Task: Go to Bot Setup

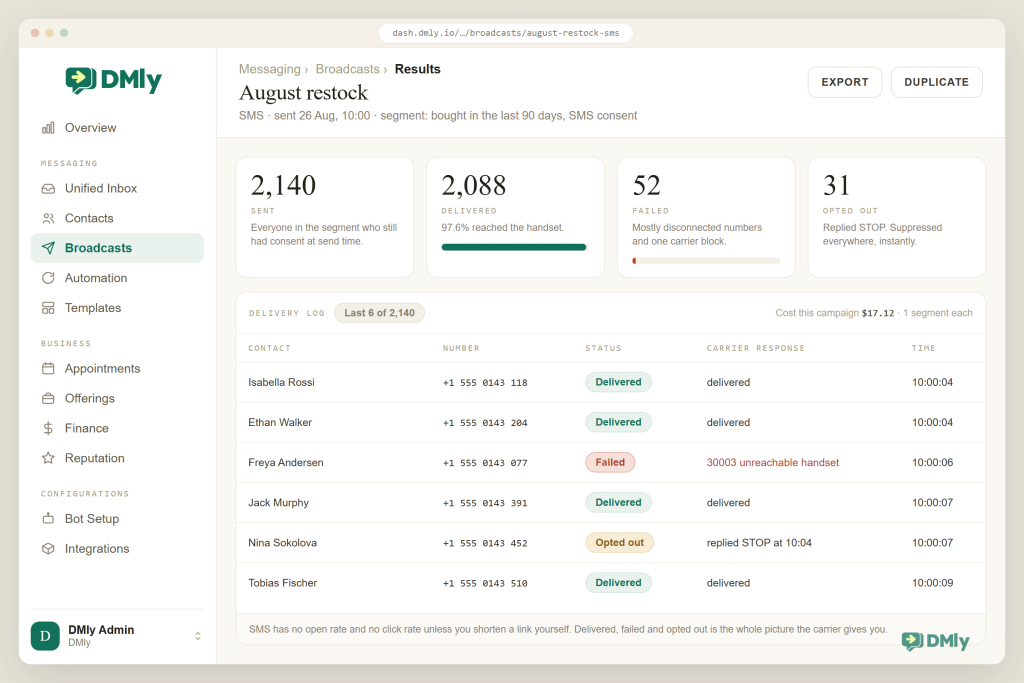Action: tap(118, 519)
